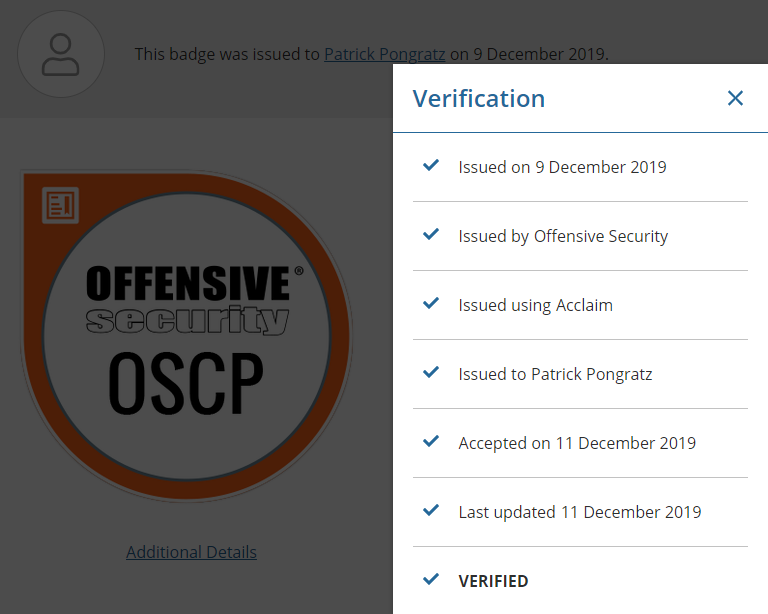Image resolution: width=768 pixels, height=614 pixels.
Task: Open the Additional Details link
Action: 192,552
